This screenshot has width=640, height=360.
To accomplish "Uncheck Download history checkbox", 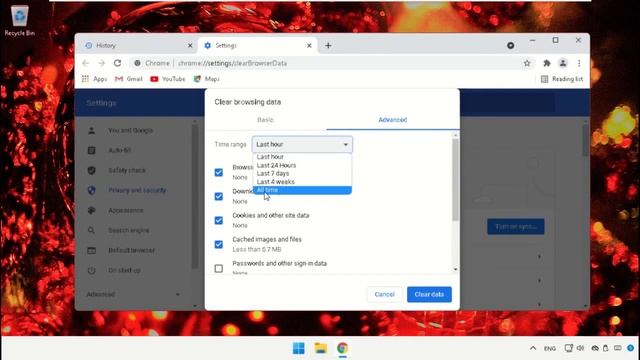I will pyautogui.click(x=219, y=196).
